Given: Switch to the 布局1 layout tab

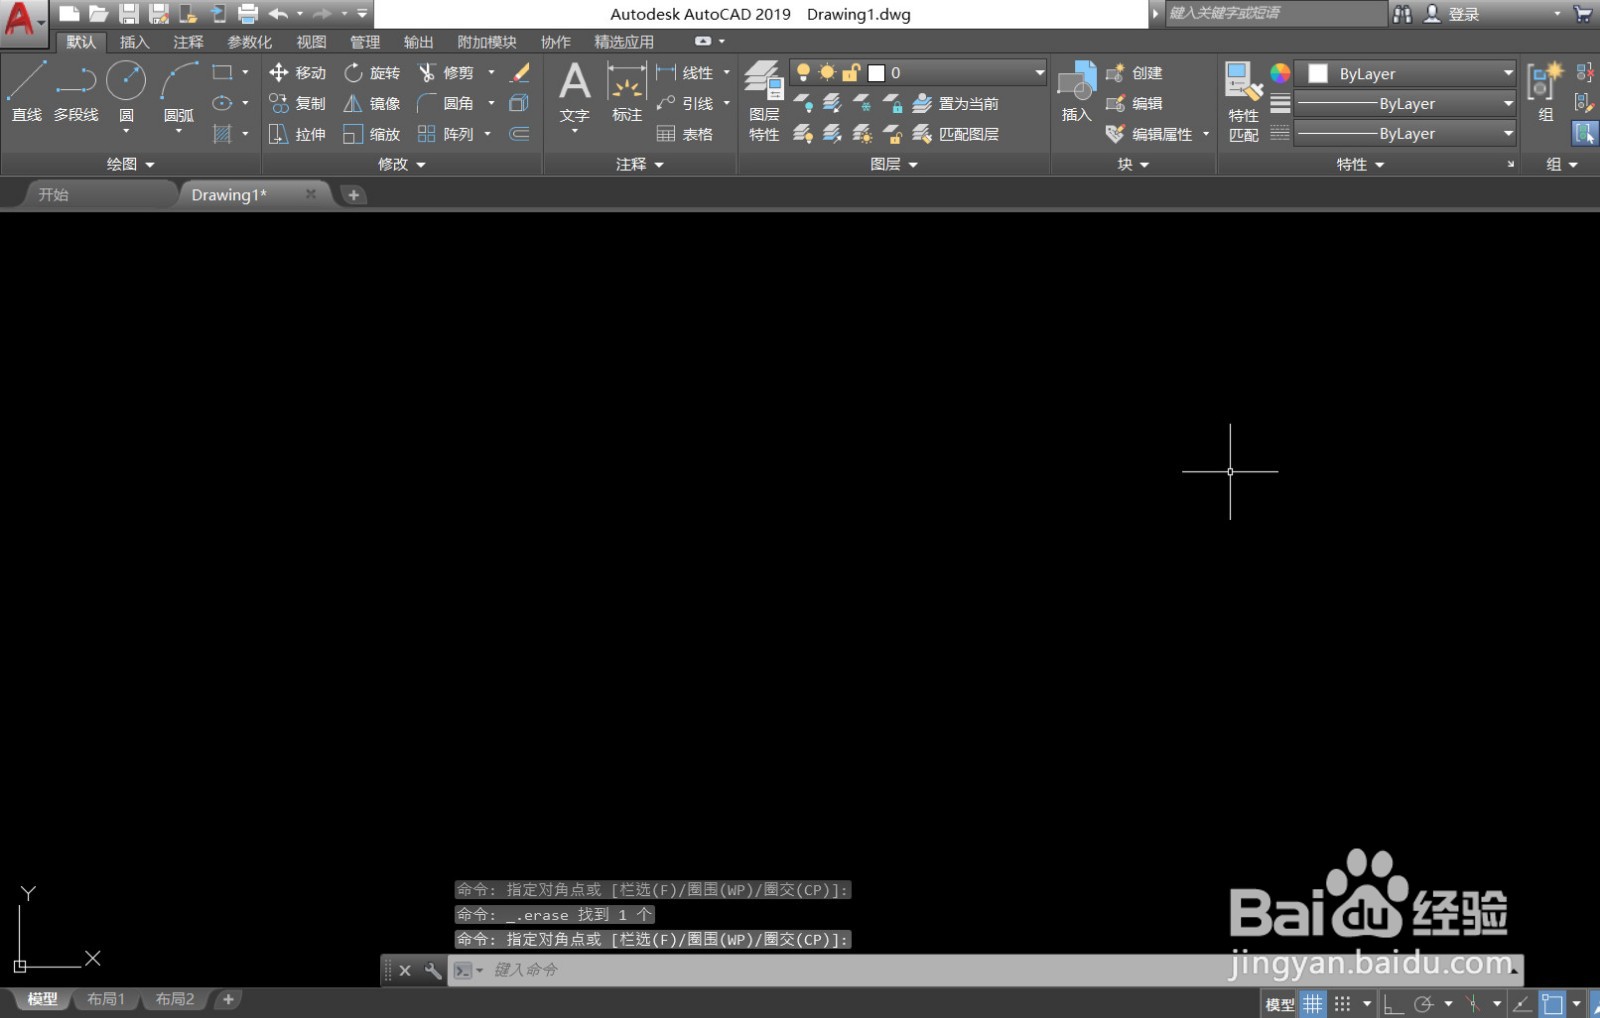Looking at the screenshot, I should [x=106, y=999].
